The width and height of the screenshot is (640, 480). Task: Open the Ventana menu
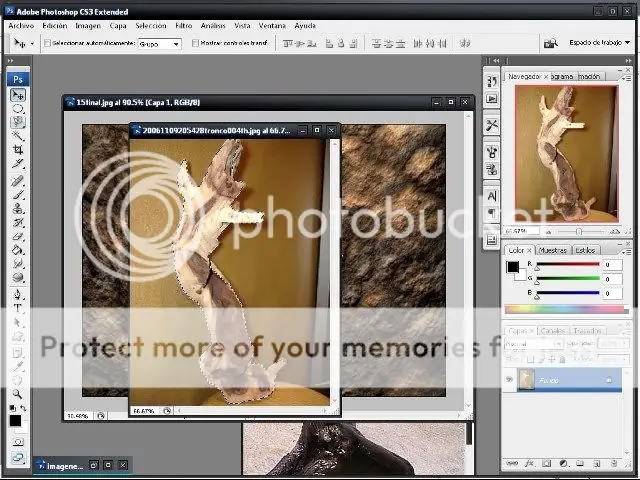pos(272,25)
